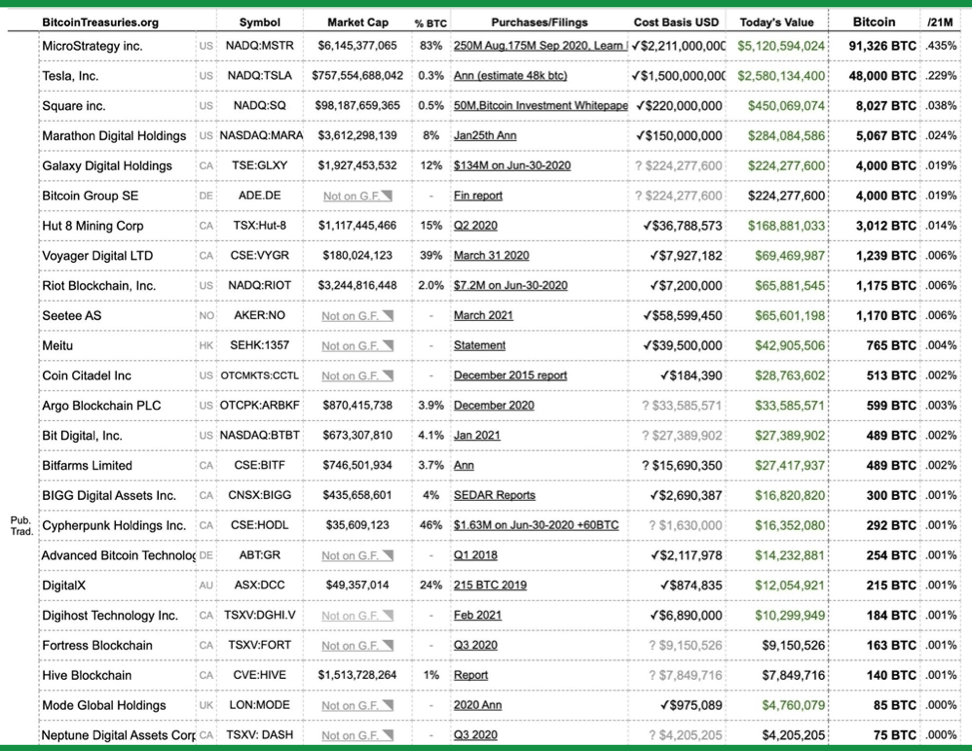Open Tesla's Ann (estimate 48k btc) link
This screenshot has height=751, width=972.
click(x=510, y=76)
